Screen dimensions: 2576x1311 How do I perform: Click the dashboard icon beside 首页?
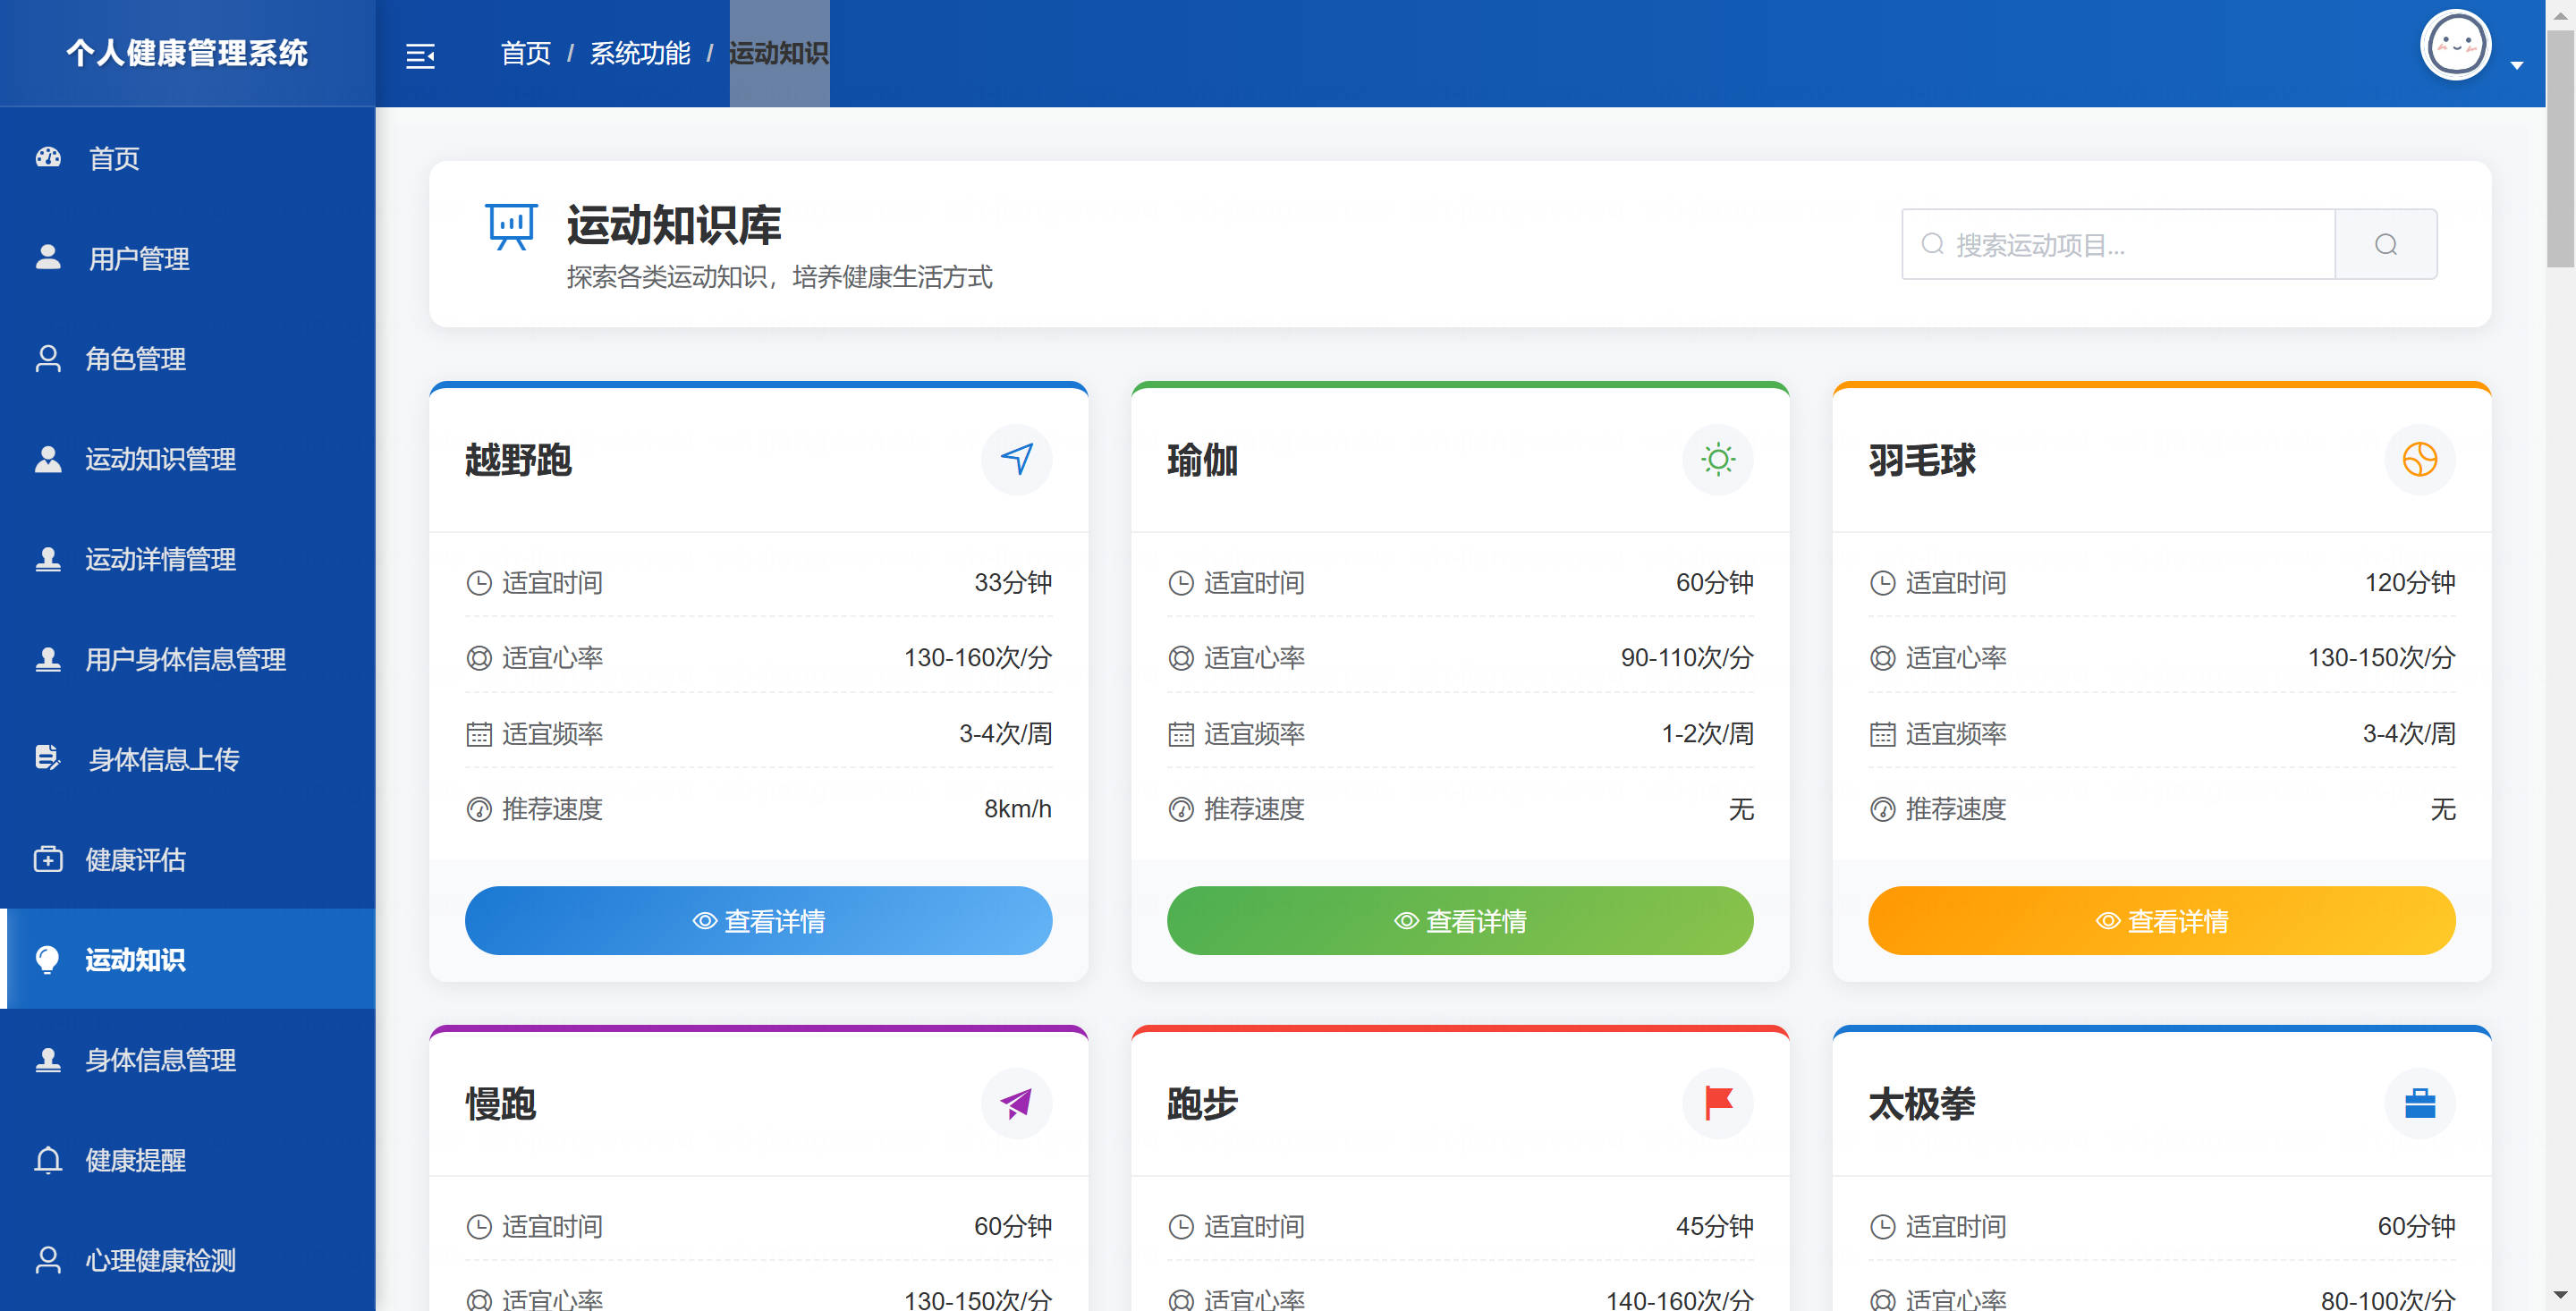48,157
